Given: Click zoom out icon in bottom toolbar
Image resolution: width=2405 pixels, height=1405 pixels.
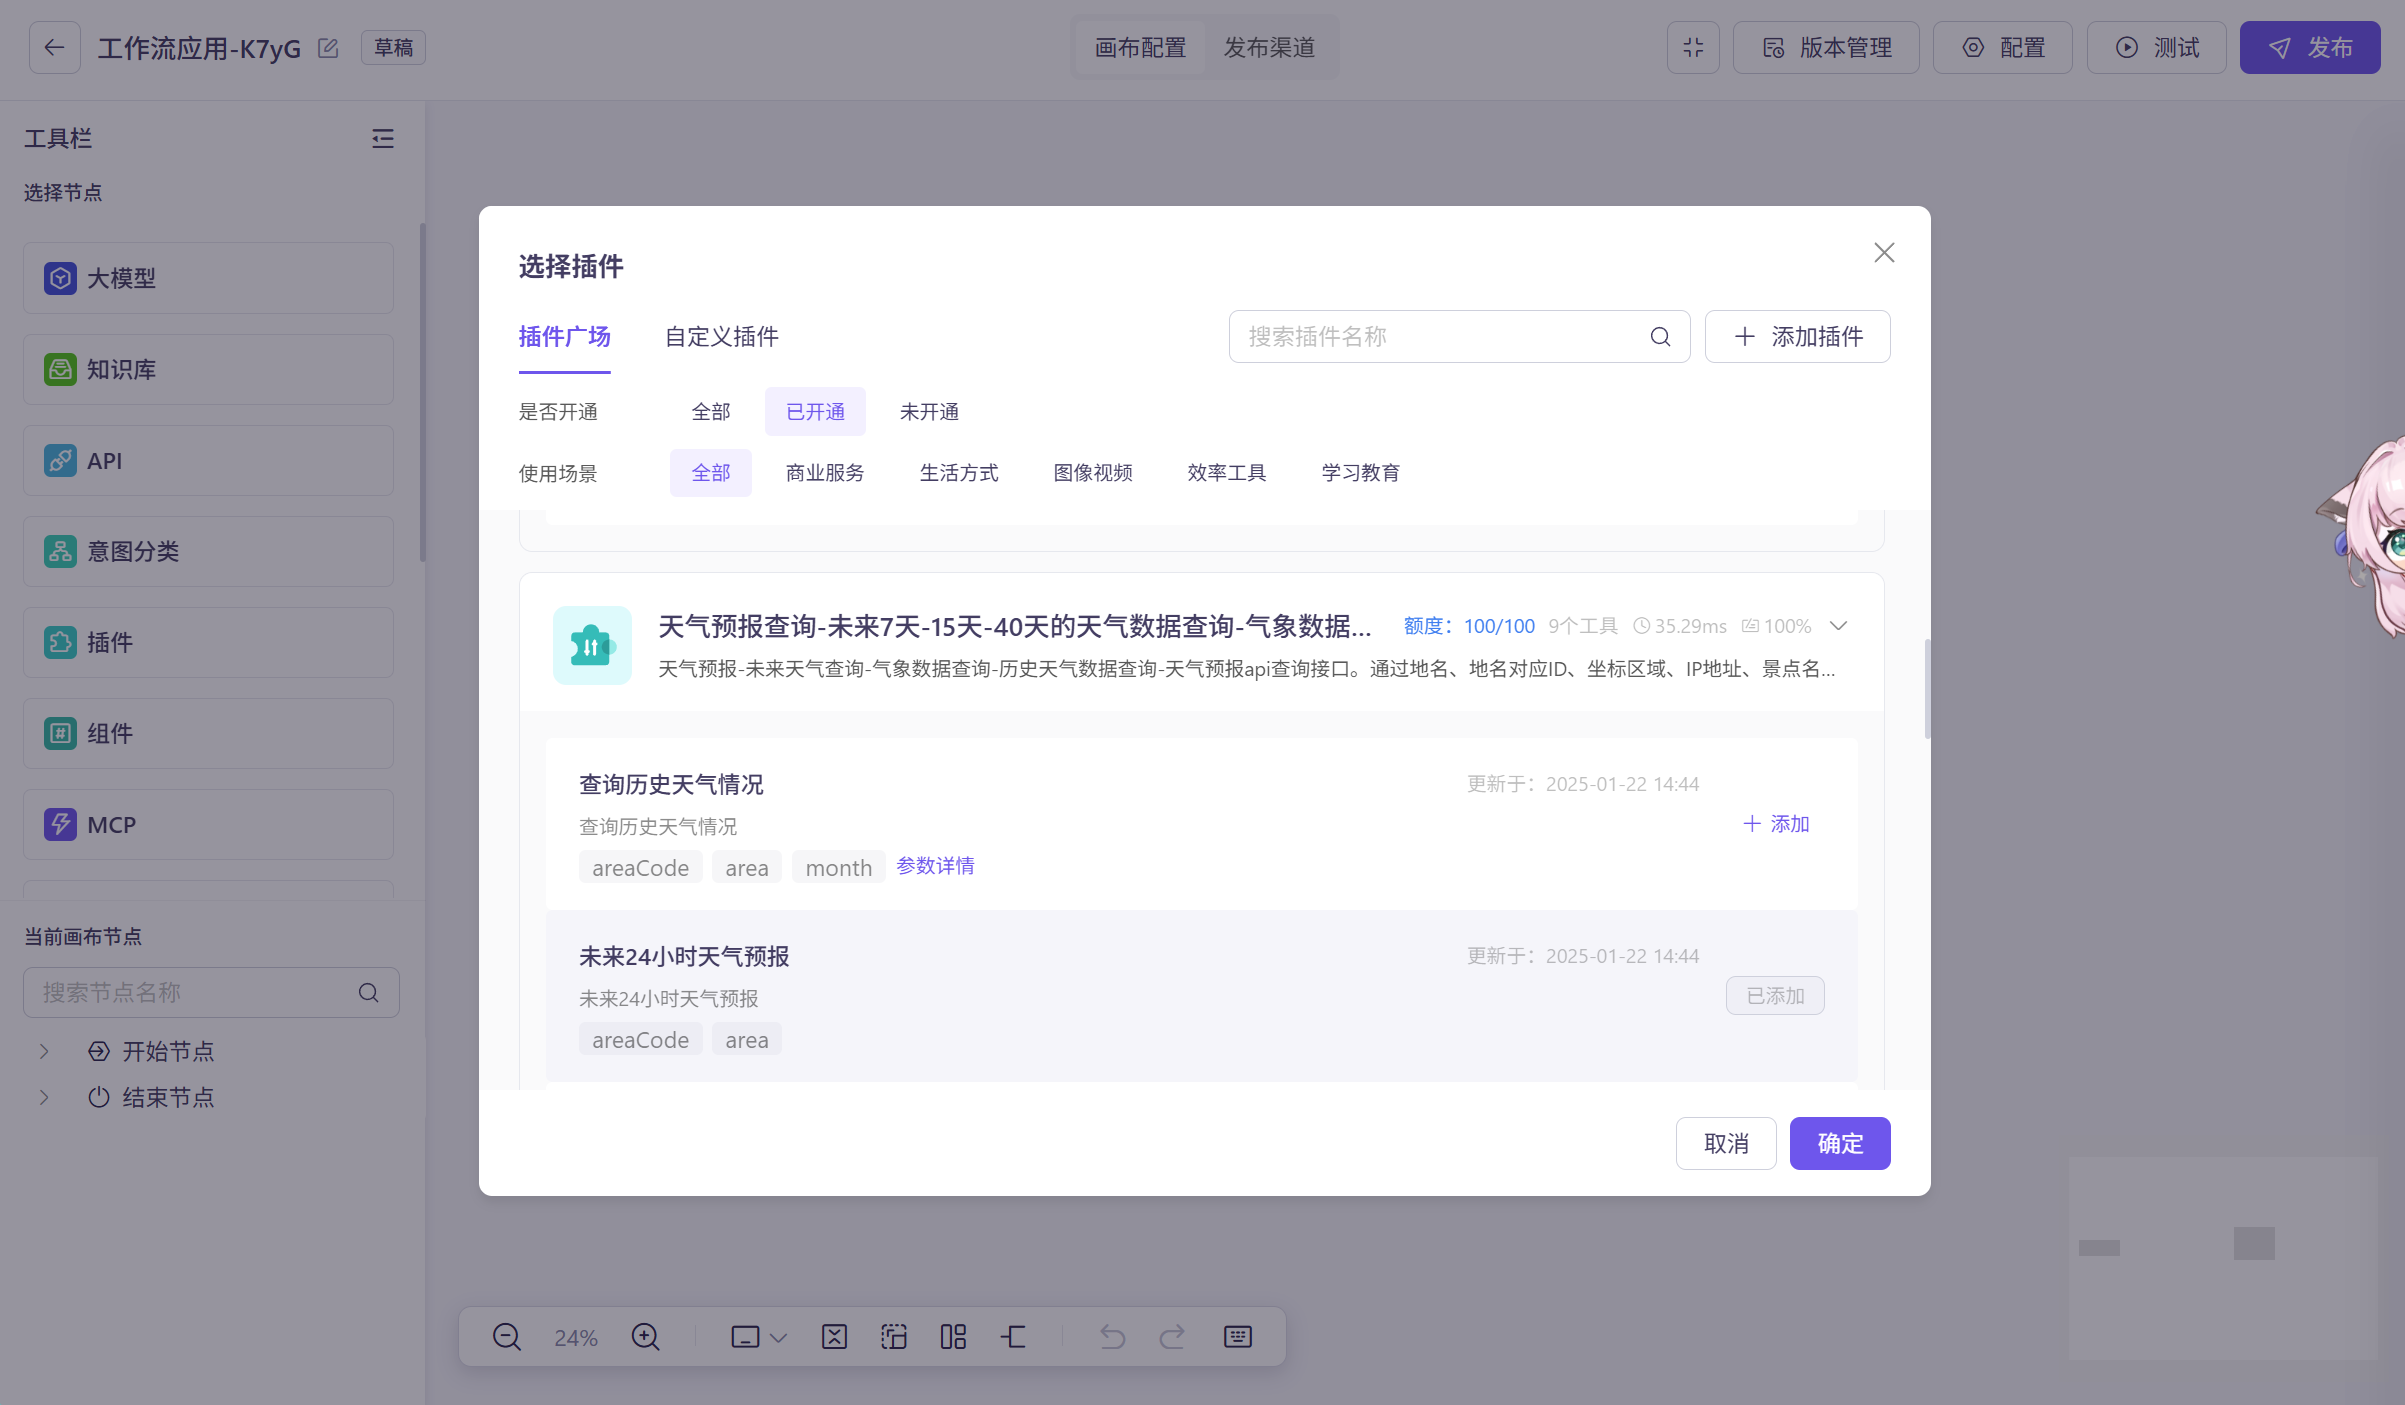Looking at the screenshot, I should (x=507, y=1337).
